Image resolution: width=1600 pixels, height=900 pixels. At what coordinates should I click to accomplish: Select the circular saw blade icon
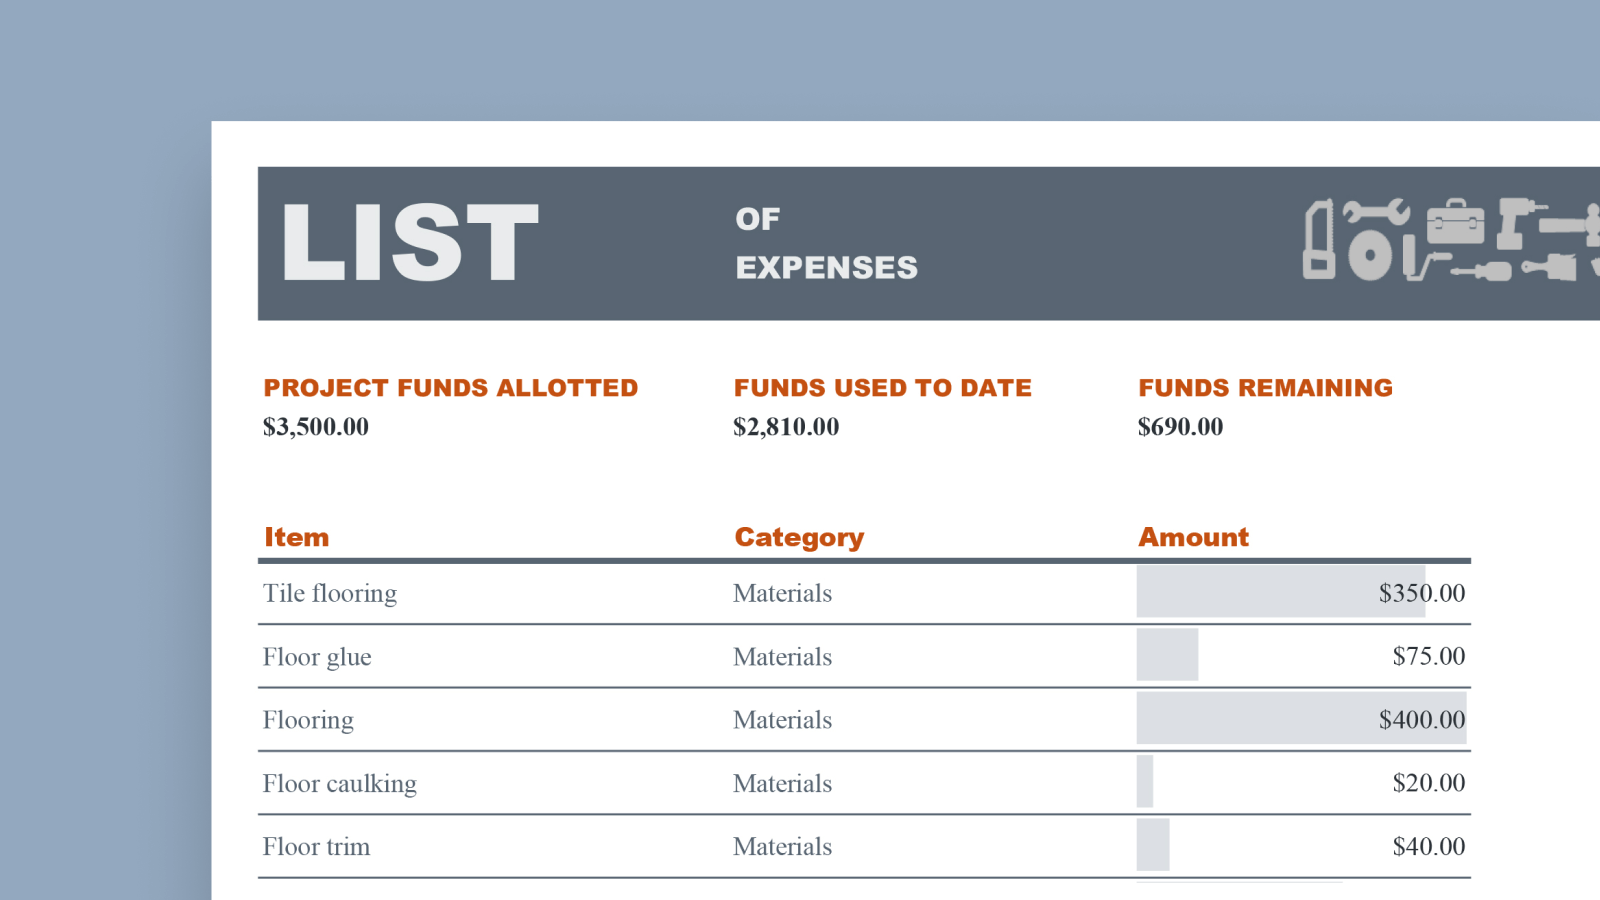pyautogui.click(x=1370, y=254)
